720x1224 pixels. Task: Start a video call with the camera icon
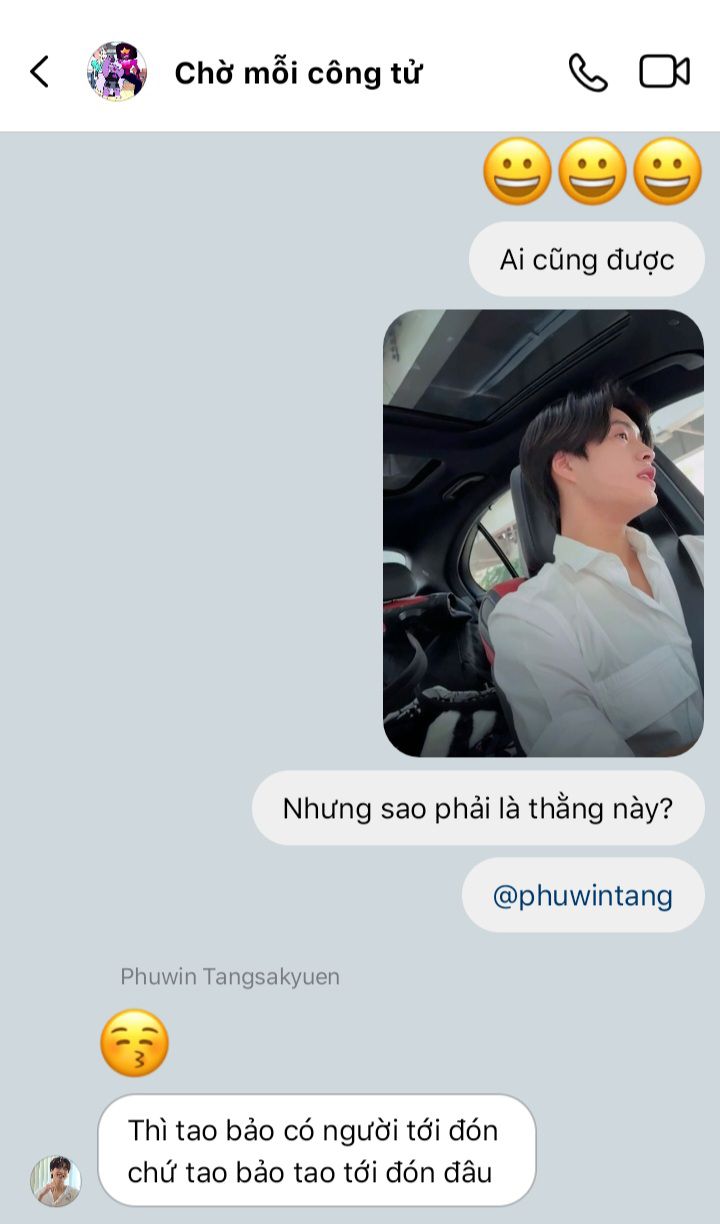pyautogui.click(x=664, y=72)
